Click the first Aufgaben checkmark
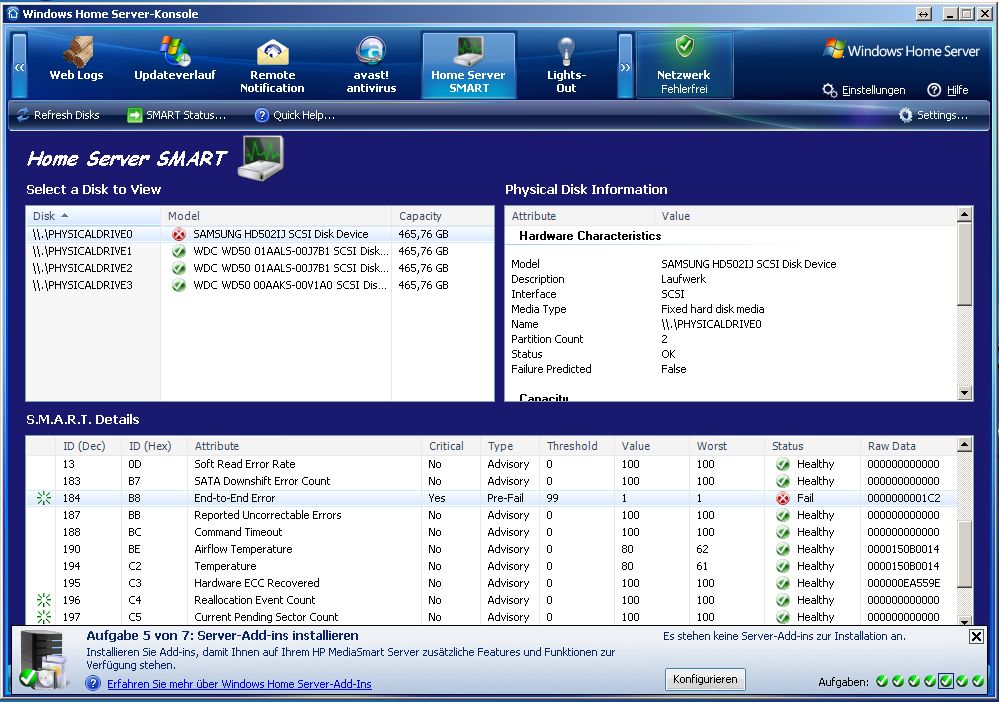The image size is (999, 702). pyautogui.click(x=882, y=682)
